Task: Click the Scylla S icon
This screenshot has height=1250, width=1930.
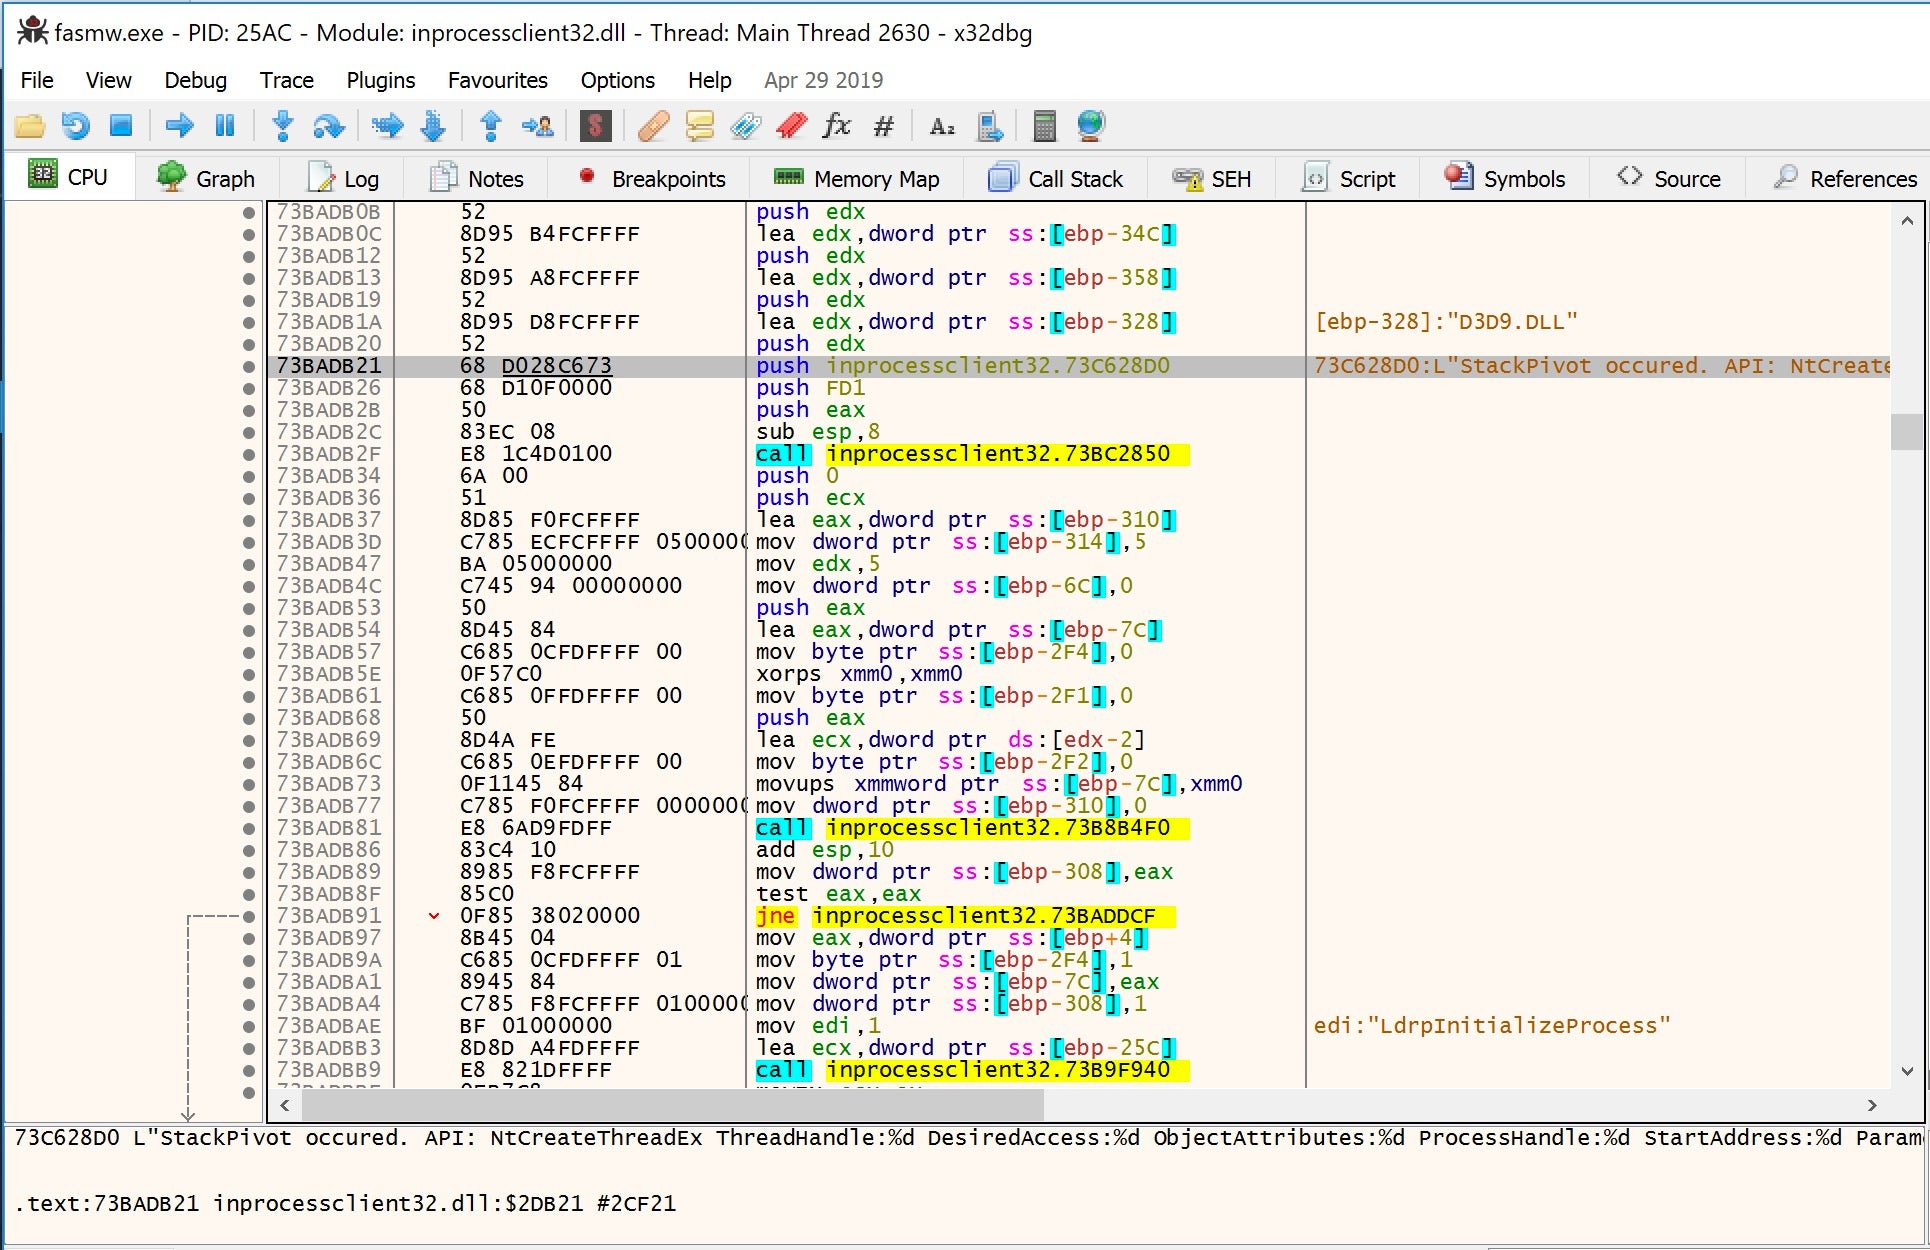Action: (x=595, y=126)
